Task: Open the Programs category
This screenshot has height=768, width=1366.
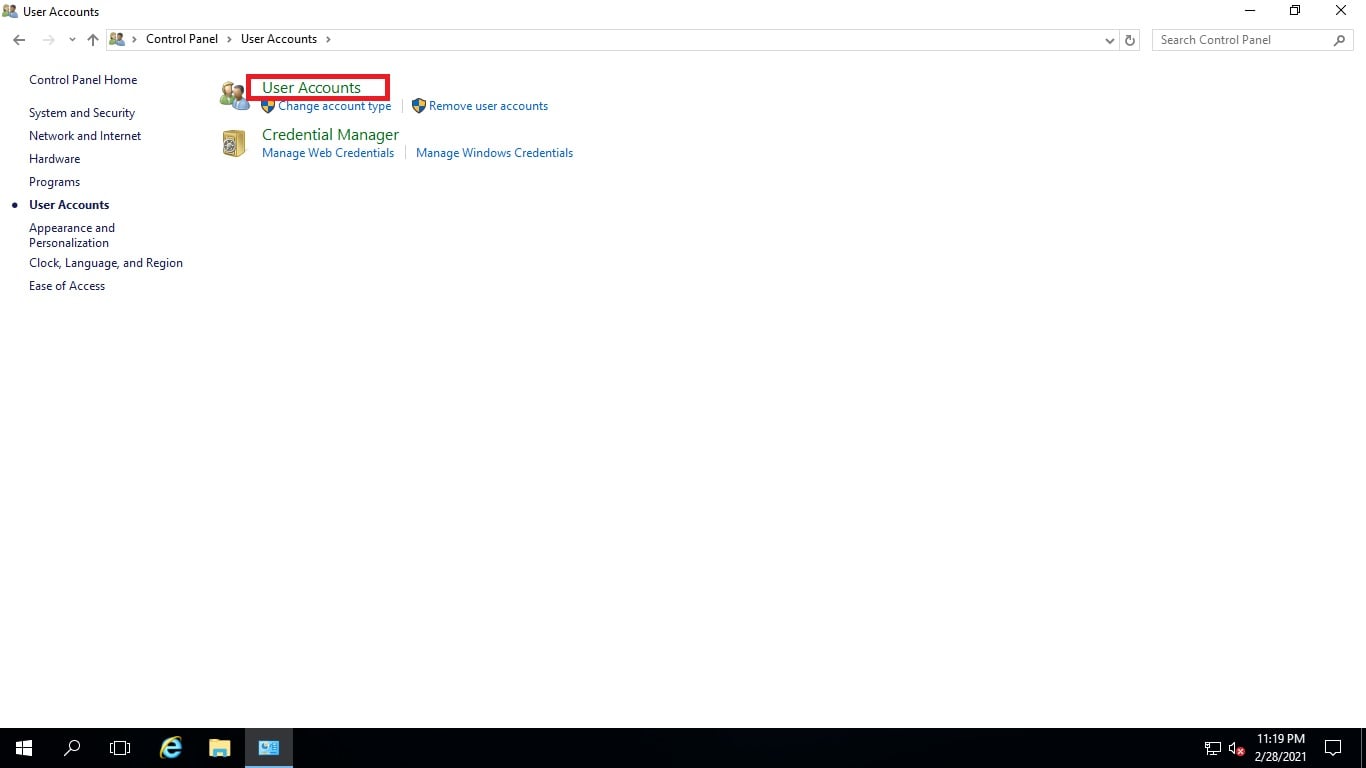Action: (54, 182)
